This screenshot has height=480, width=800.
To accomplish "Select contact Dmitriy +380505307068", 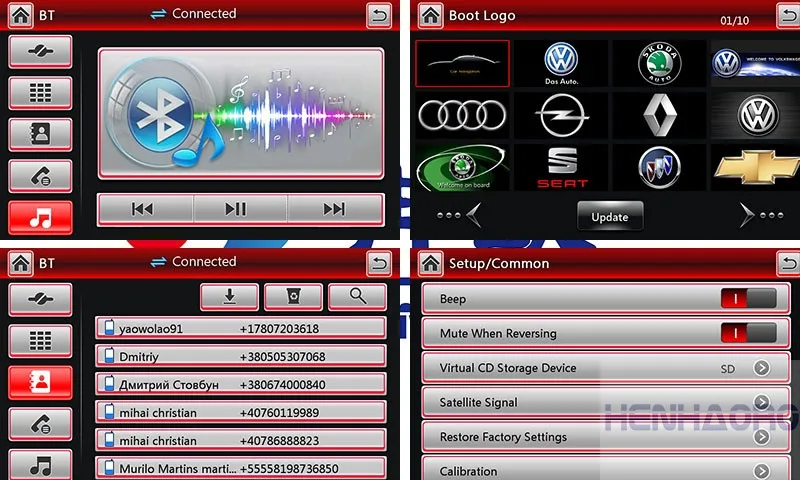I will pos(240,356).
